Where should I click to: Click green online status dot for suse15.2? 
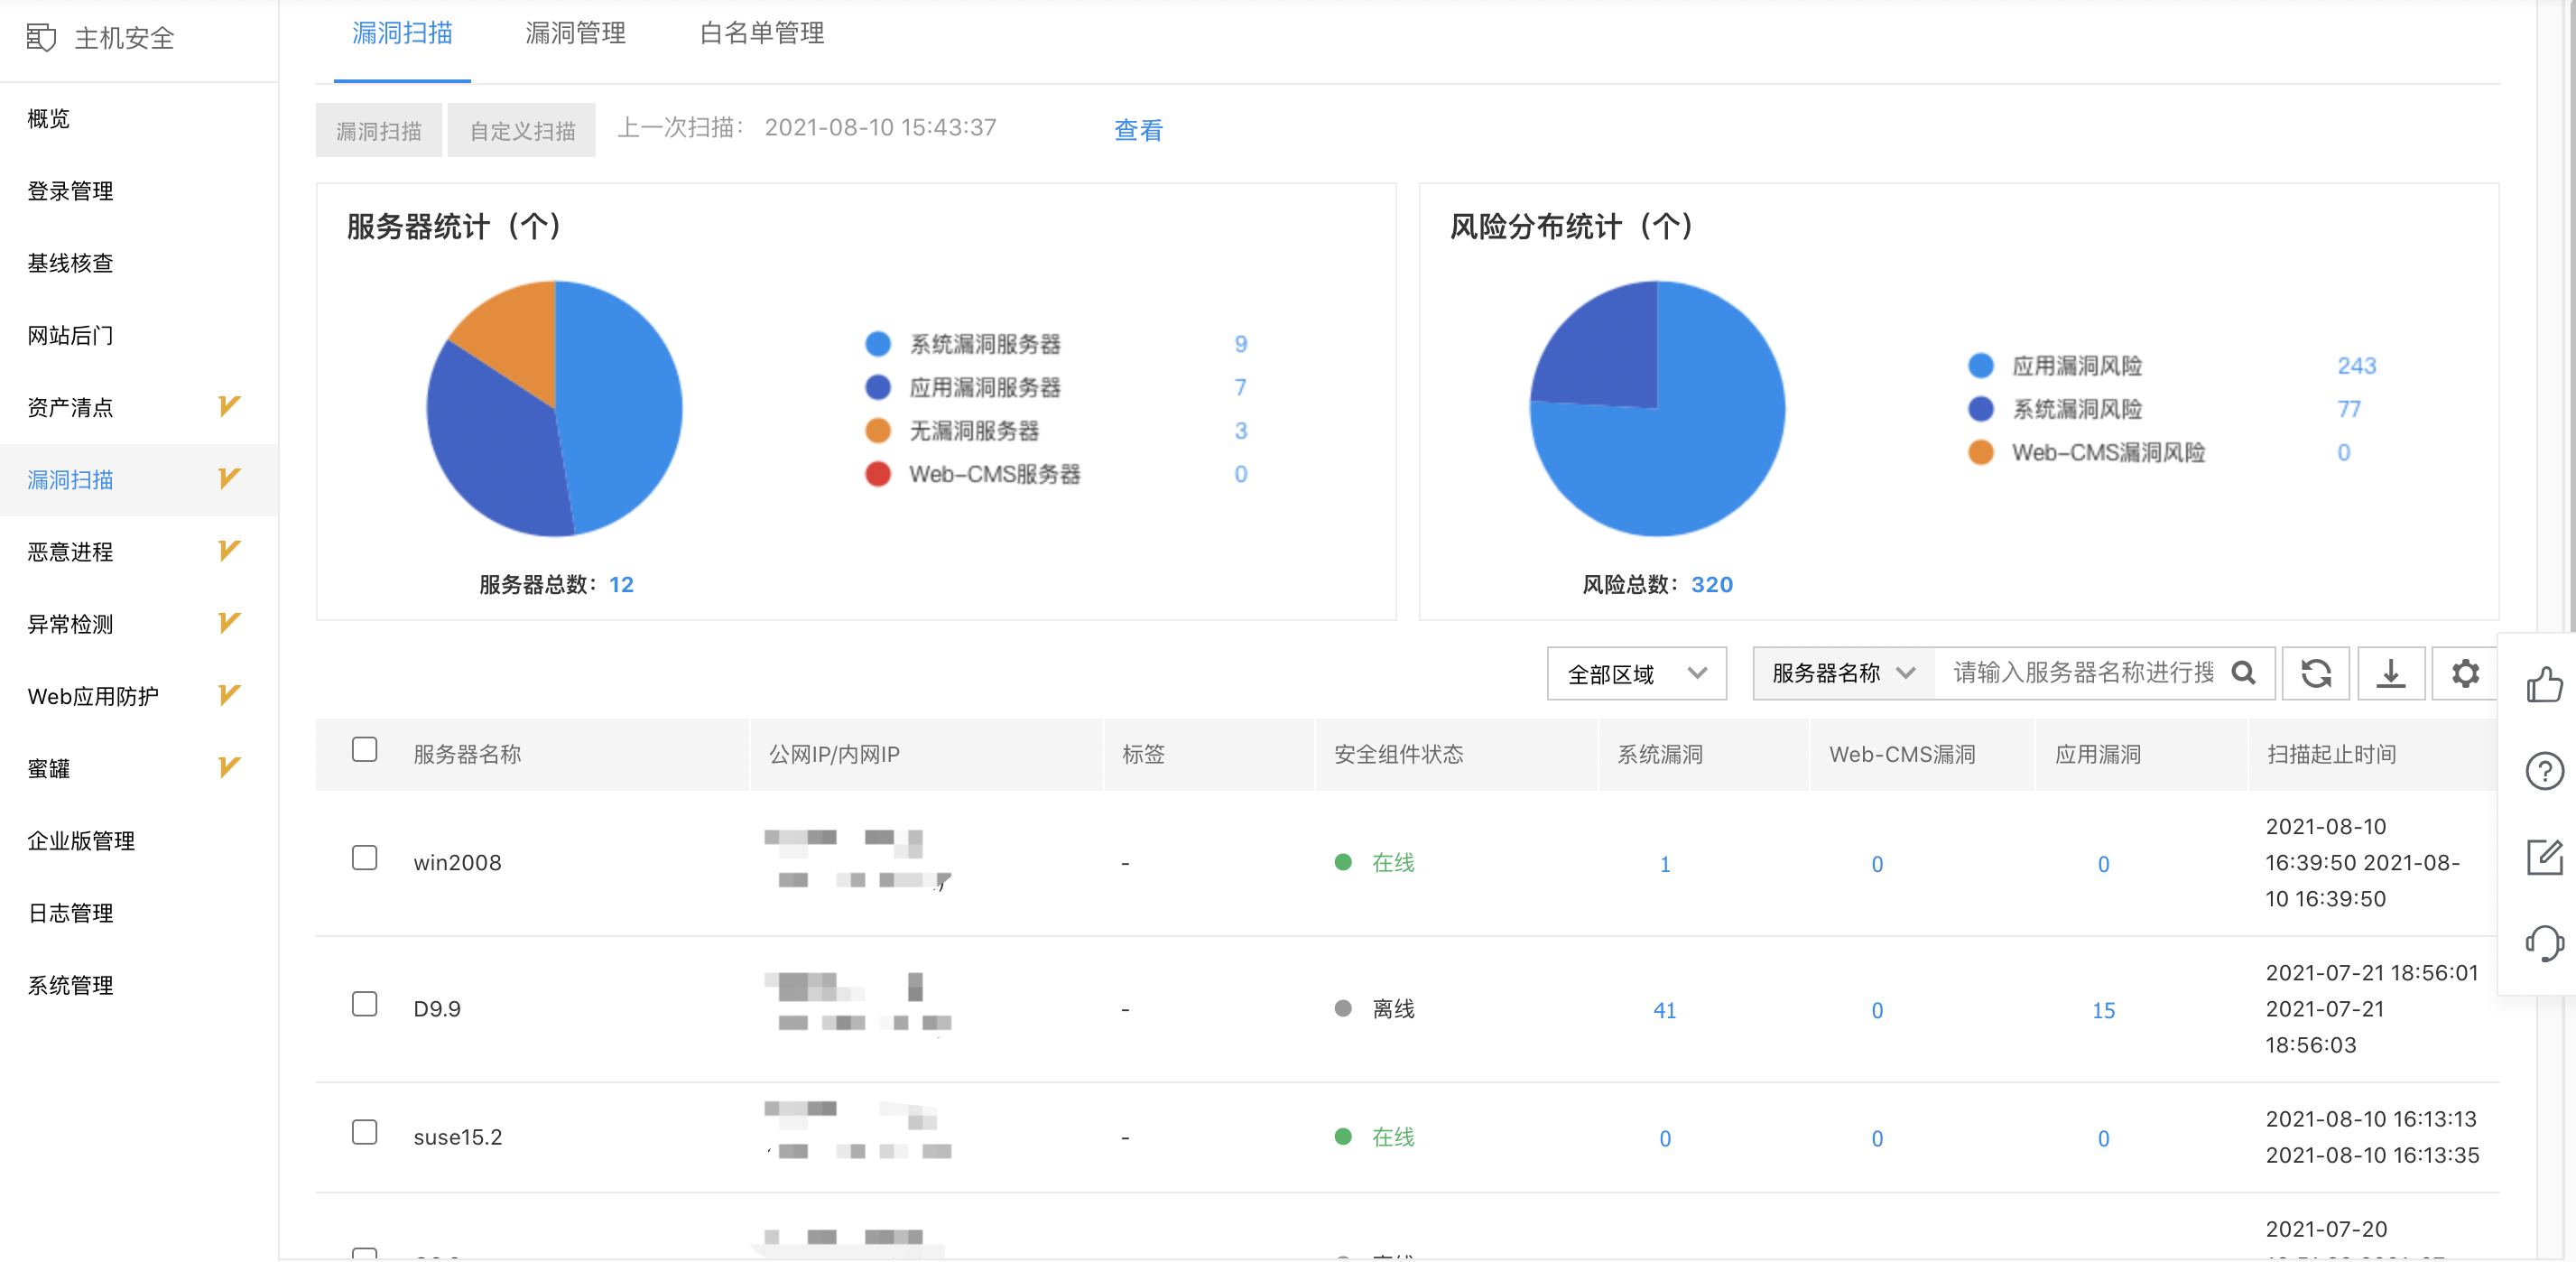[x=1343, y=1136]
